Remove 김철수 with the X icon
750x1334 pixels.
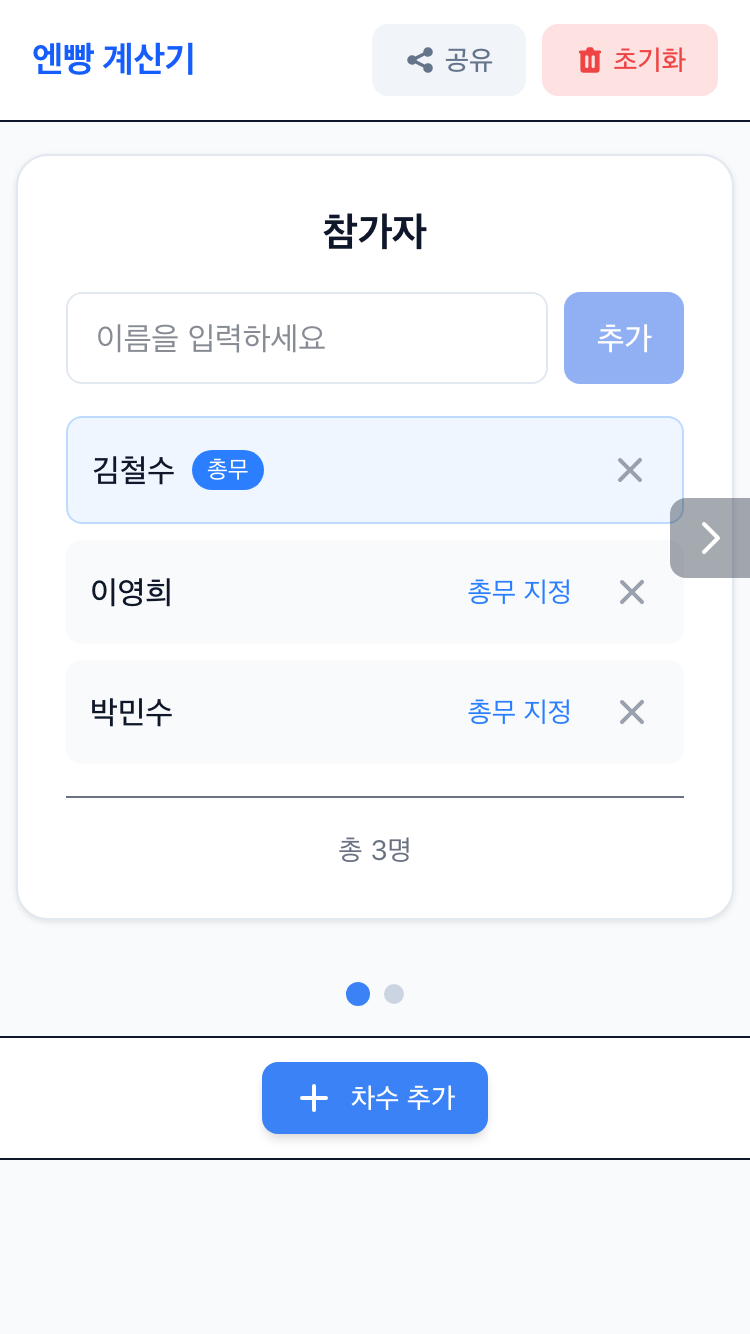click(630, 470)
